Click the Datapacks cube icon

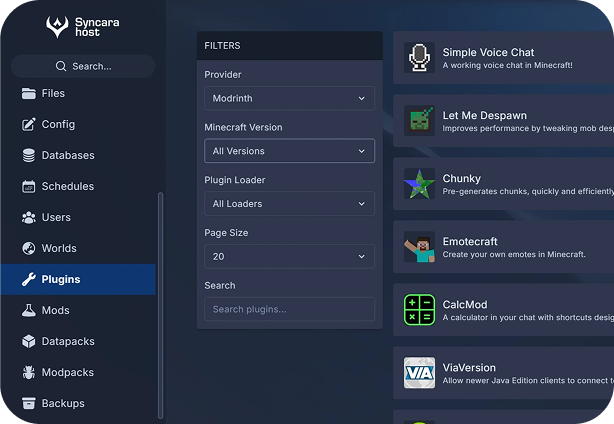(29, 341)
